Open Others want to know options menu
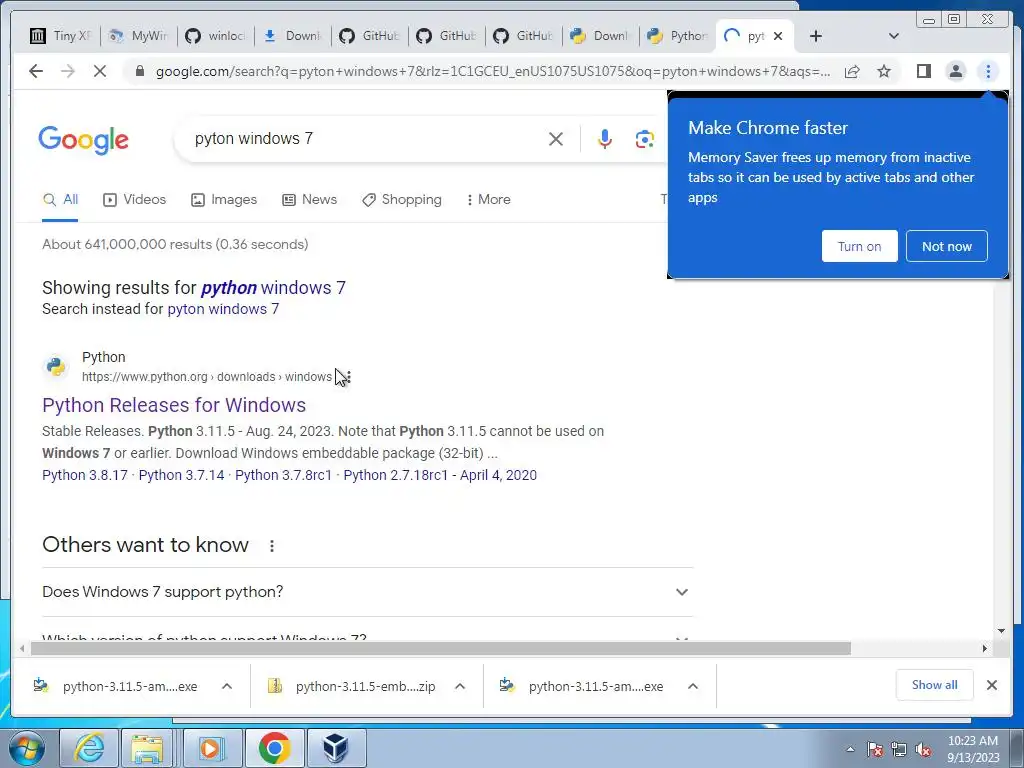Viewport: 1024px width, 768px height. [x=272, y=546]
